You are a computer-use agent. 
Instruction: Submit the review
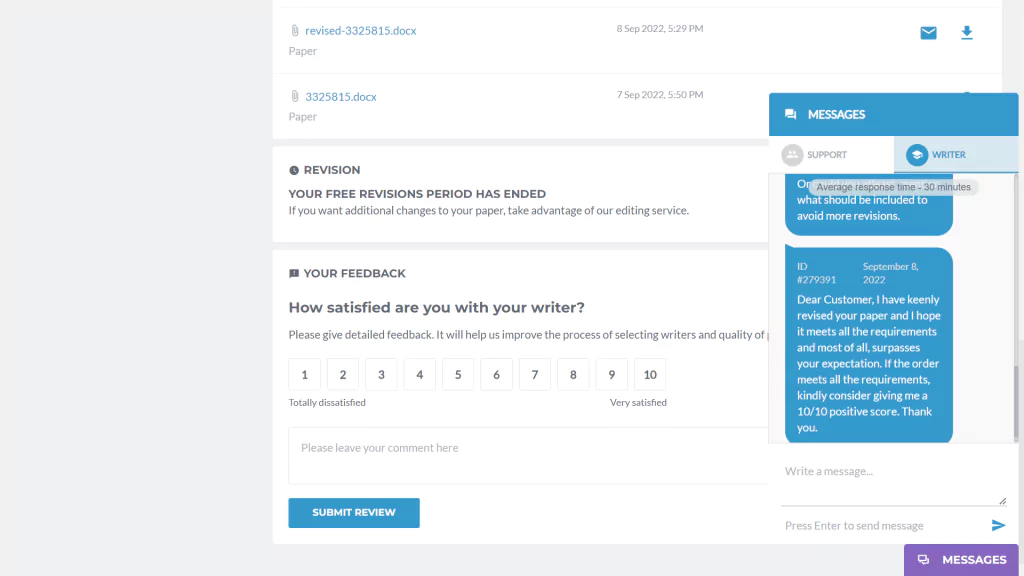354,513
